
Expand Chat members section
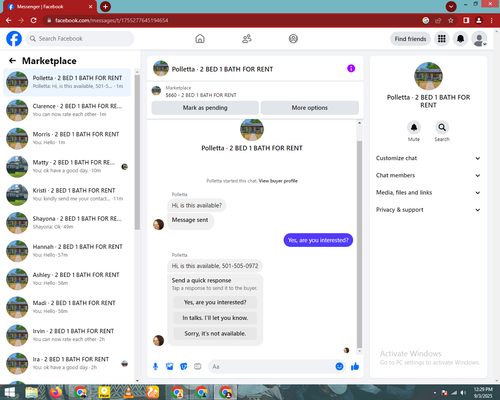pos(428,175)
